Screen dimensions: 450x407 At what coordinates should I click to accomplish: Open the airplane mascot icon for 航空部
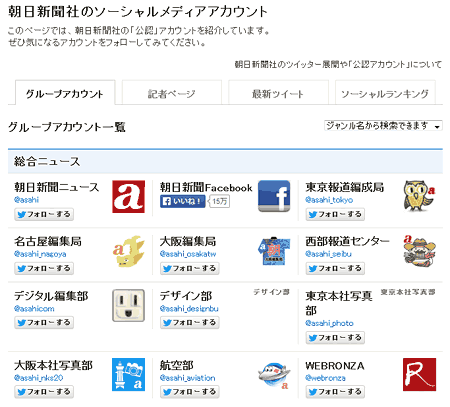point(274,375)
